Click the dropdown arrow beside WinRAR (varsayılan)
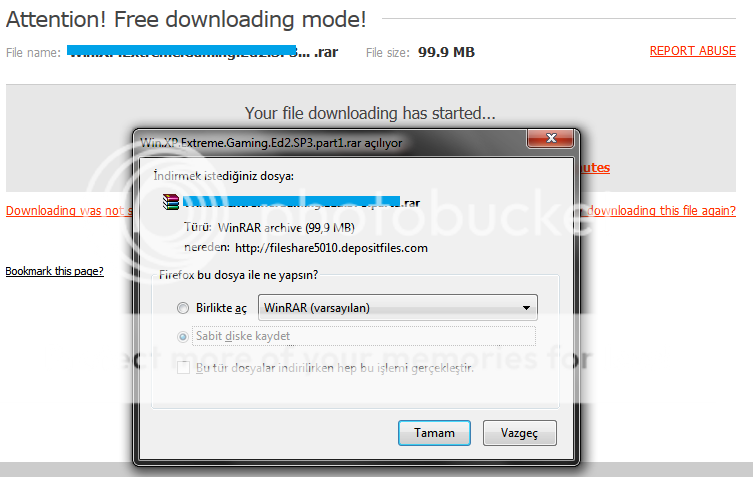 pyautogui.click(x=526, y=308)
